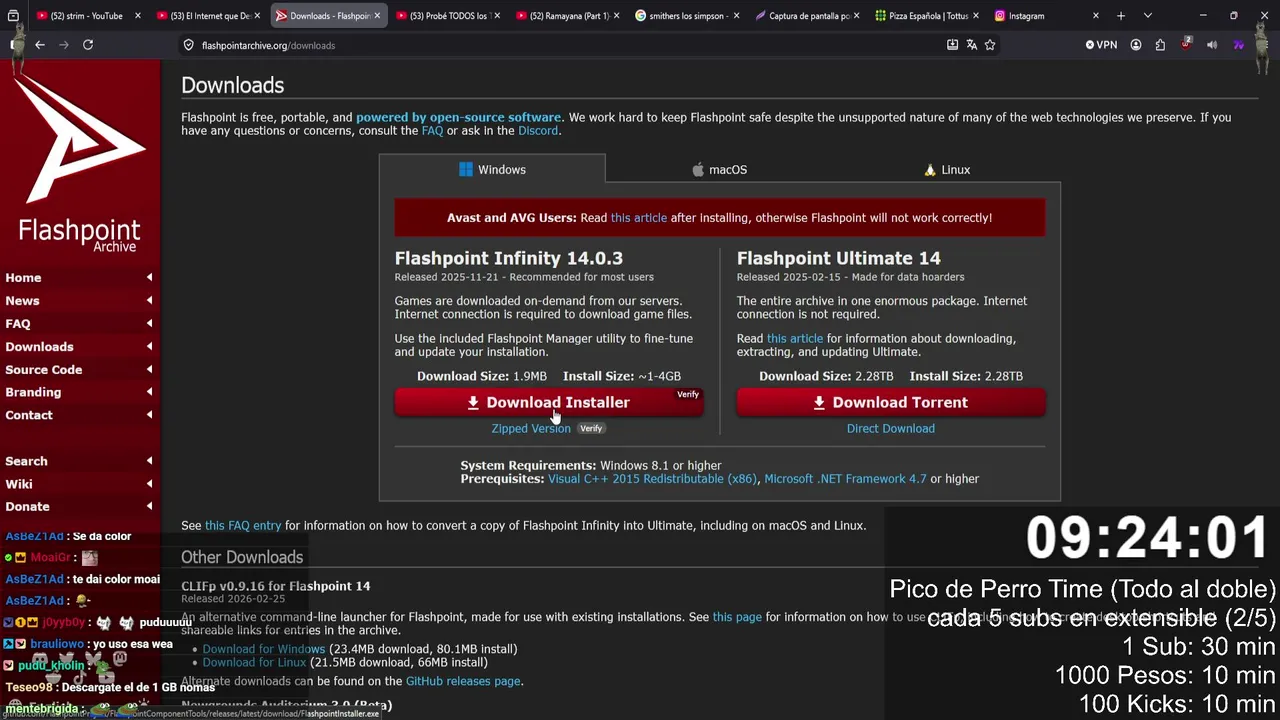Click the Download for Linux link
The image size is (1280, 720).
coord(254,663)
